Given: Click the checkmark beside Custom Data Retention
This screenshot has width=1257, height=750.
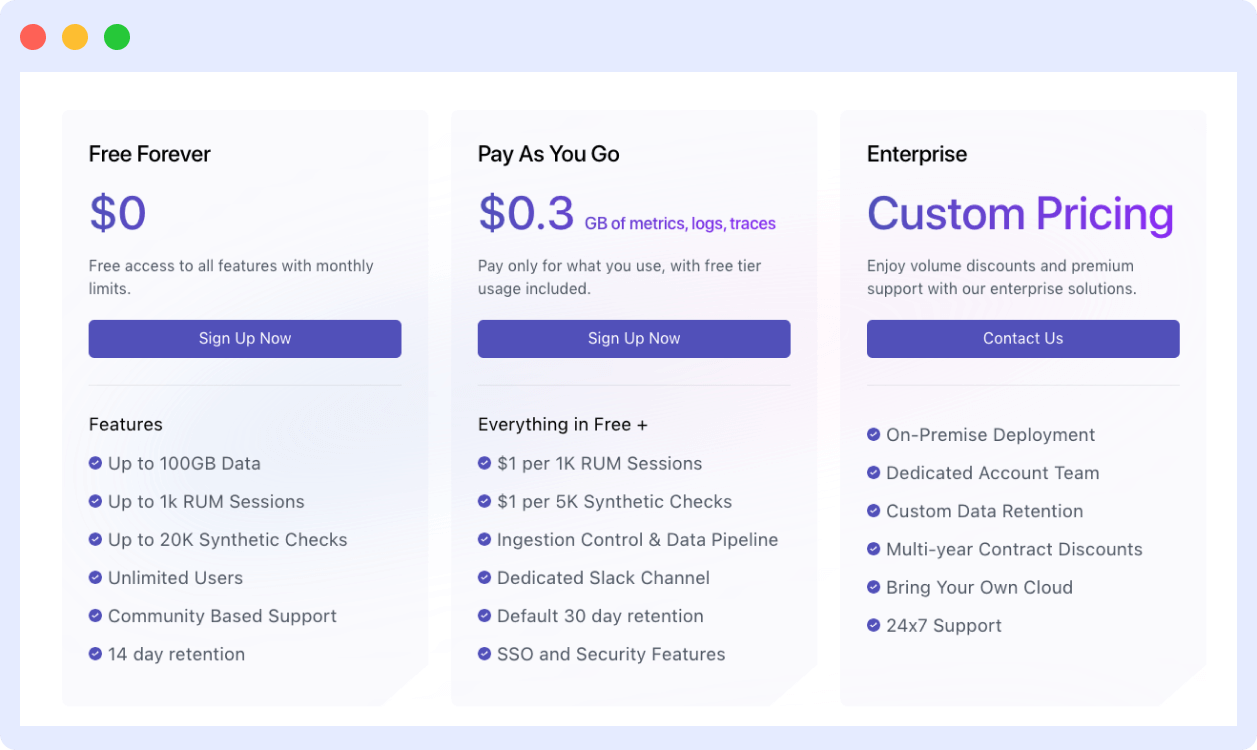Looking at the screenshot, I should 873,511.
